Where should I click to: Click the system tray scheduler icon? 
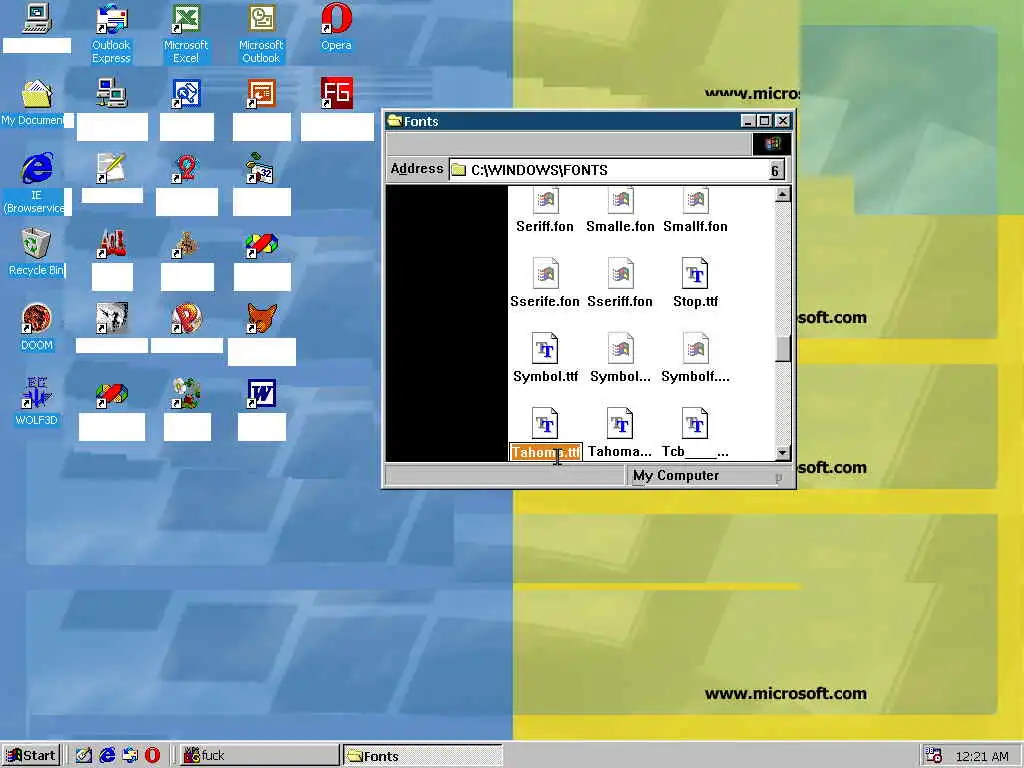(934, 756)
